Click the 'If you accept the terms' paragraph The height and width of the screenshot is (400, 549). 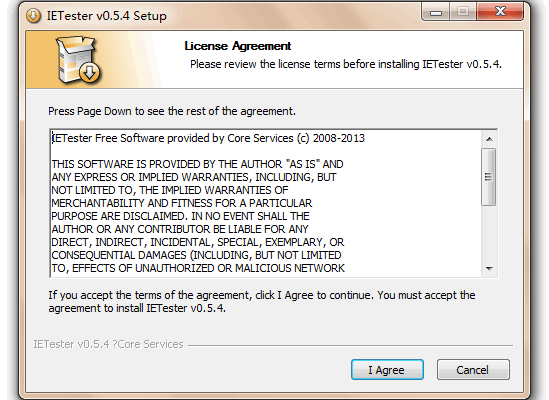coord(262,302)
